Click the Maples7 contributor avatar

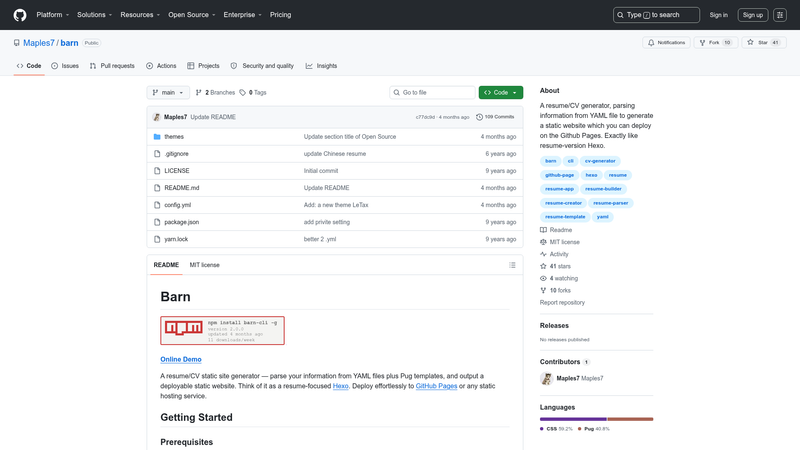coord(546,379)
